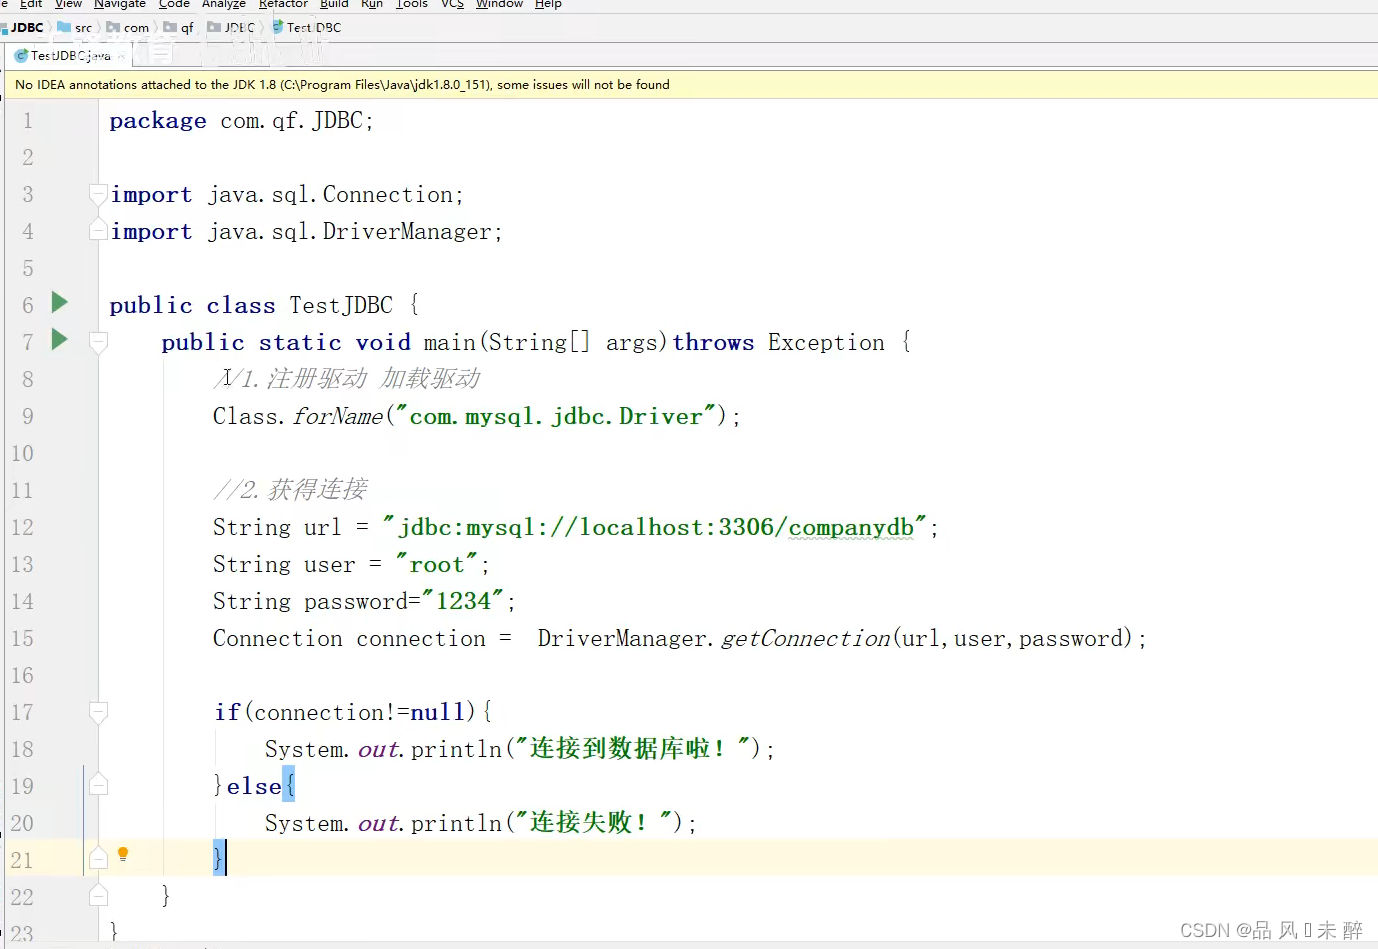Open the Run menu
The height and width of the screenshot is (949, 1378).
[372, 4]
